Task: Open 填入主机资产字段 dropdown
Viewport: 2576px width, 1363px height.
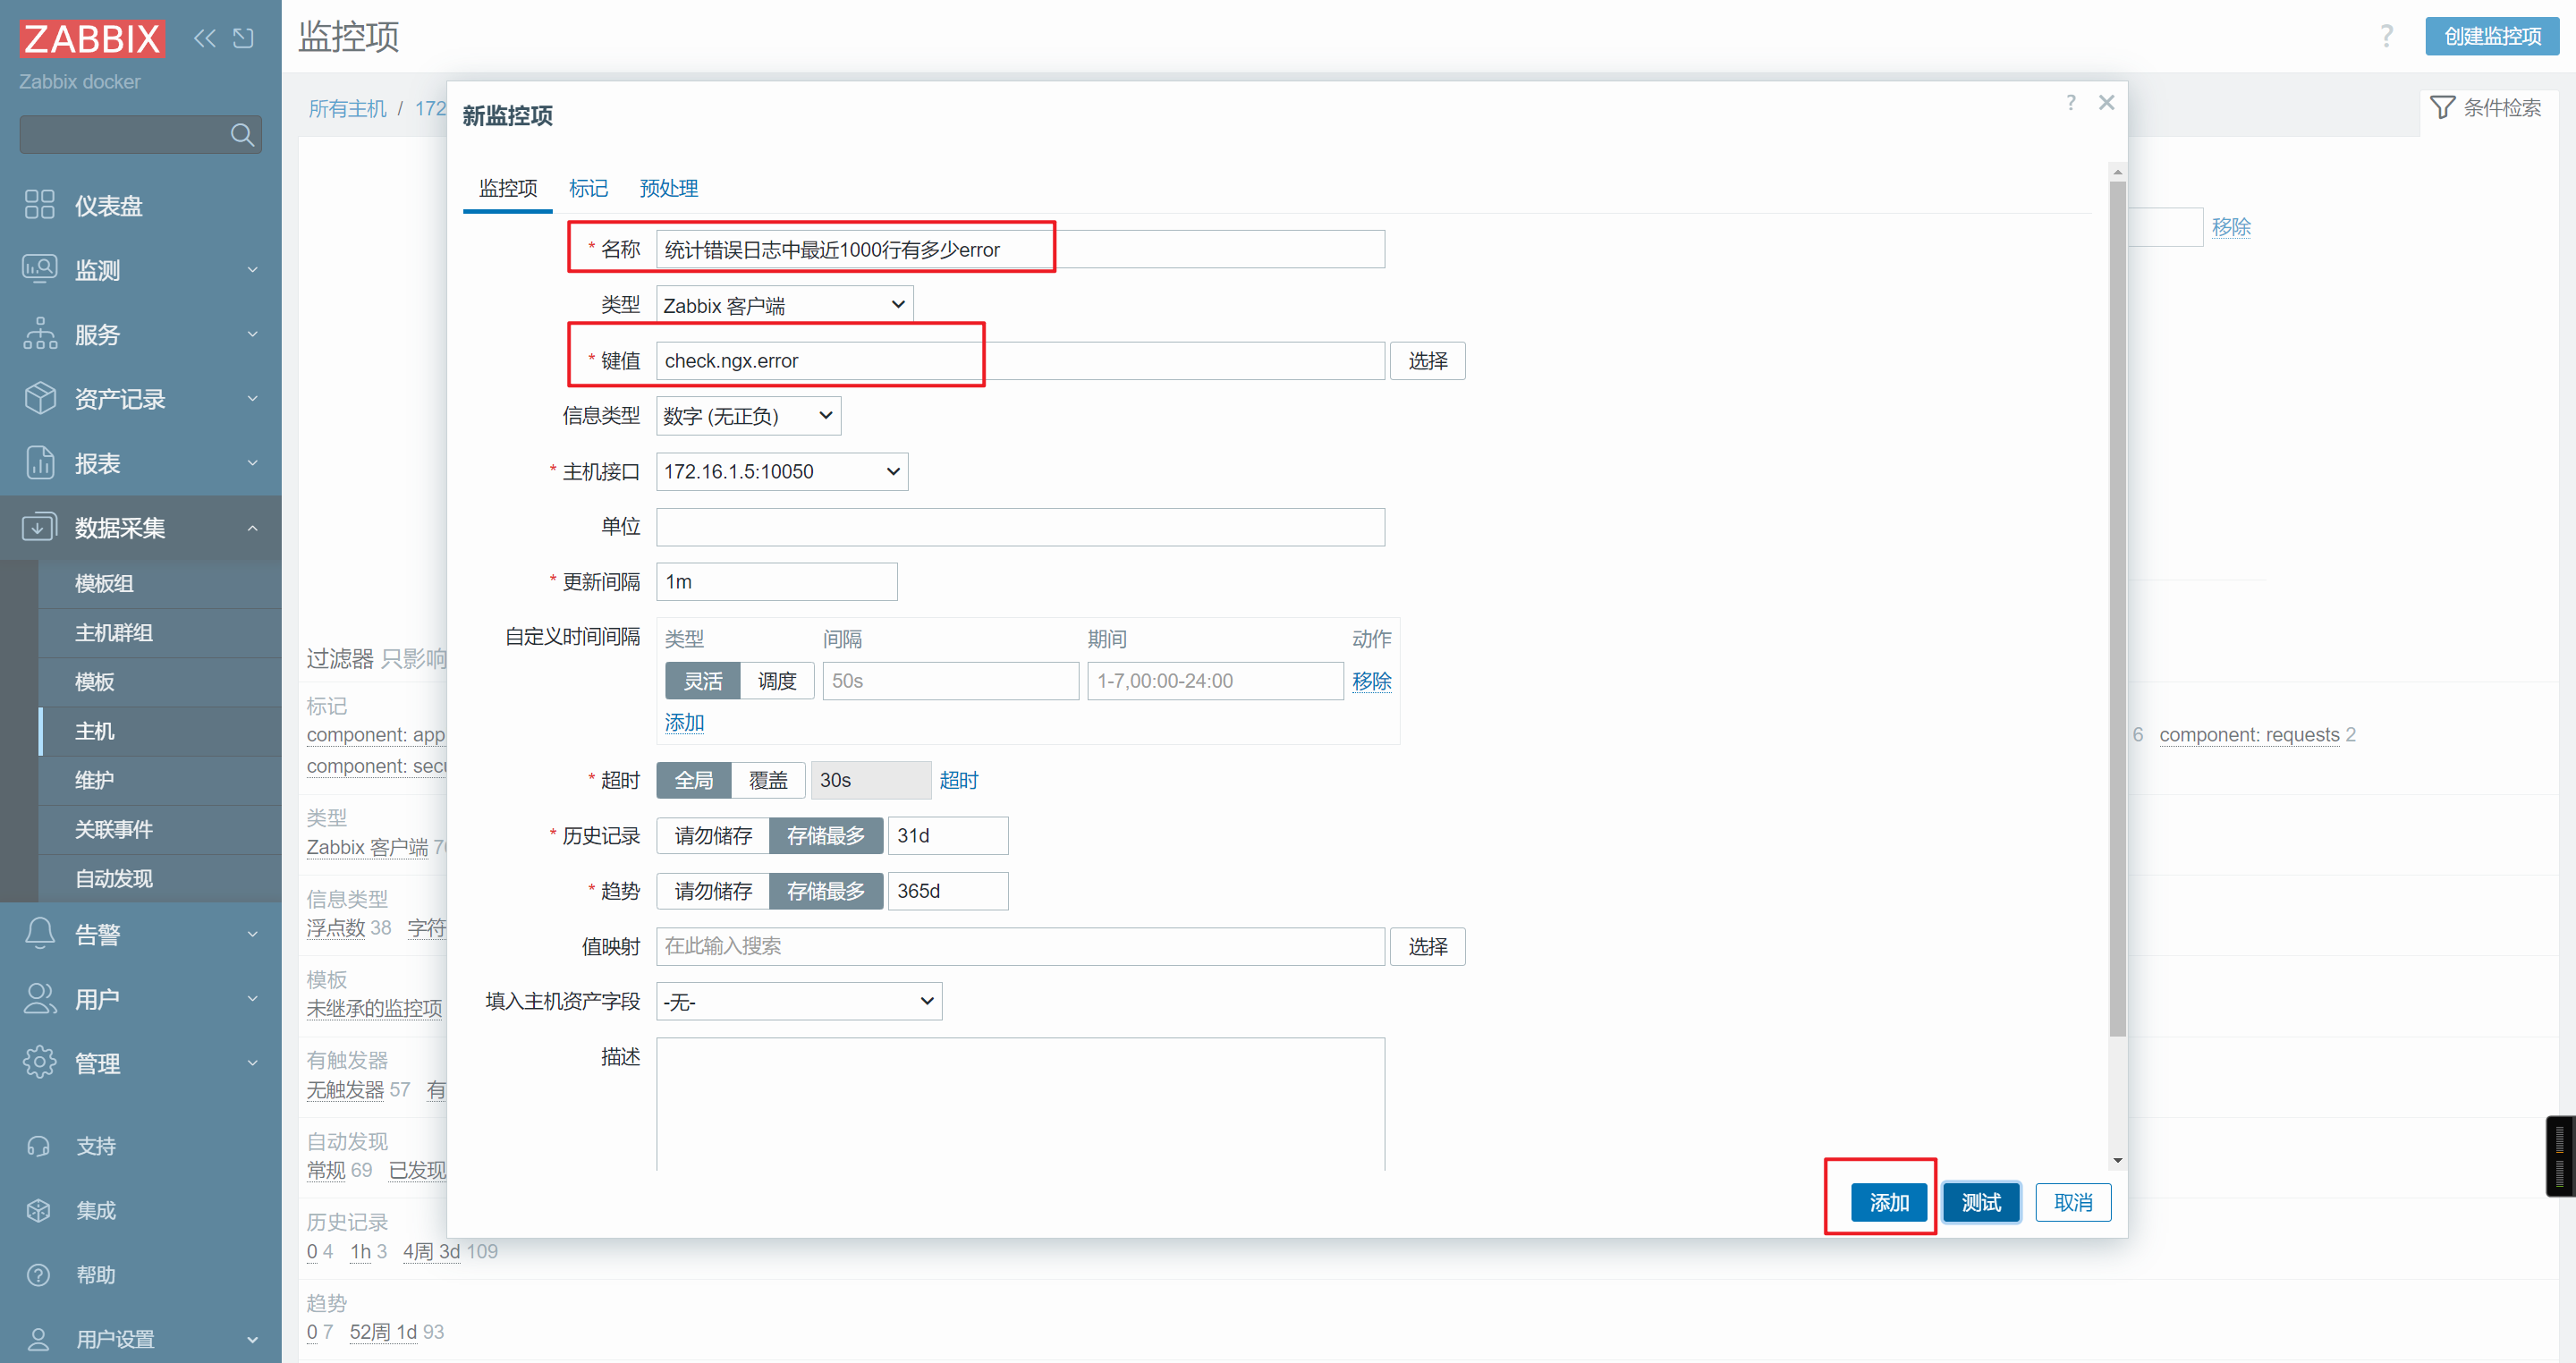Action: tap(799, 1001)
